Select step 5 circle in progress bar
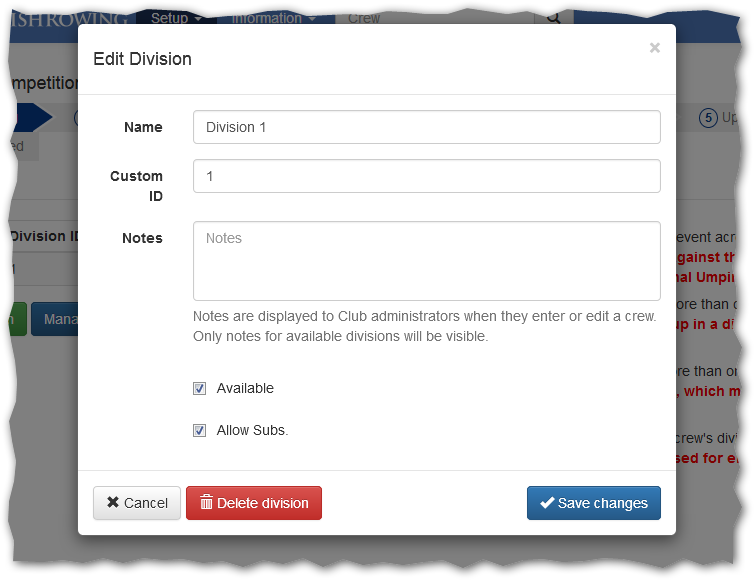Image resolution: width=754 pixels, height=580 pixels. (x=708, y=117)
